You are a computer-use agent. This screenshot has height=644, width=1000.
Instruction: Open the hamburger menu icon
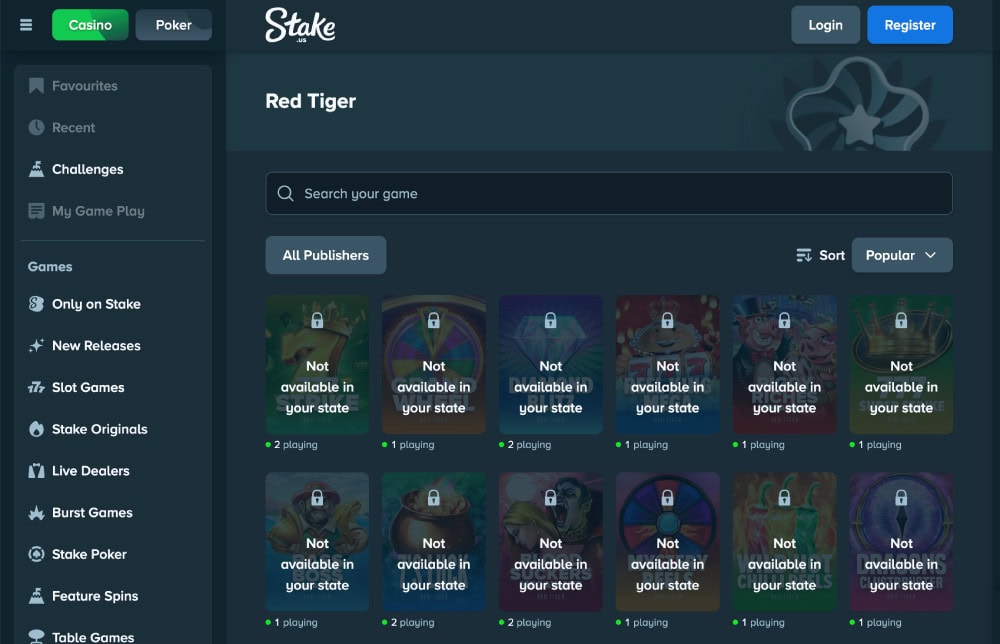coord(26,25)
